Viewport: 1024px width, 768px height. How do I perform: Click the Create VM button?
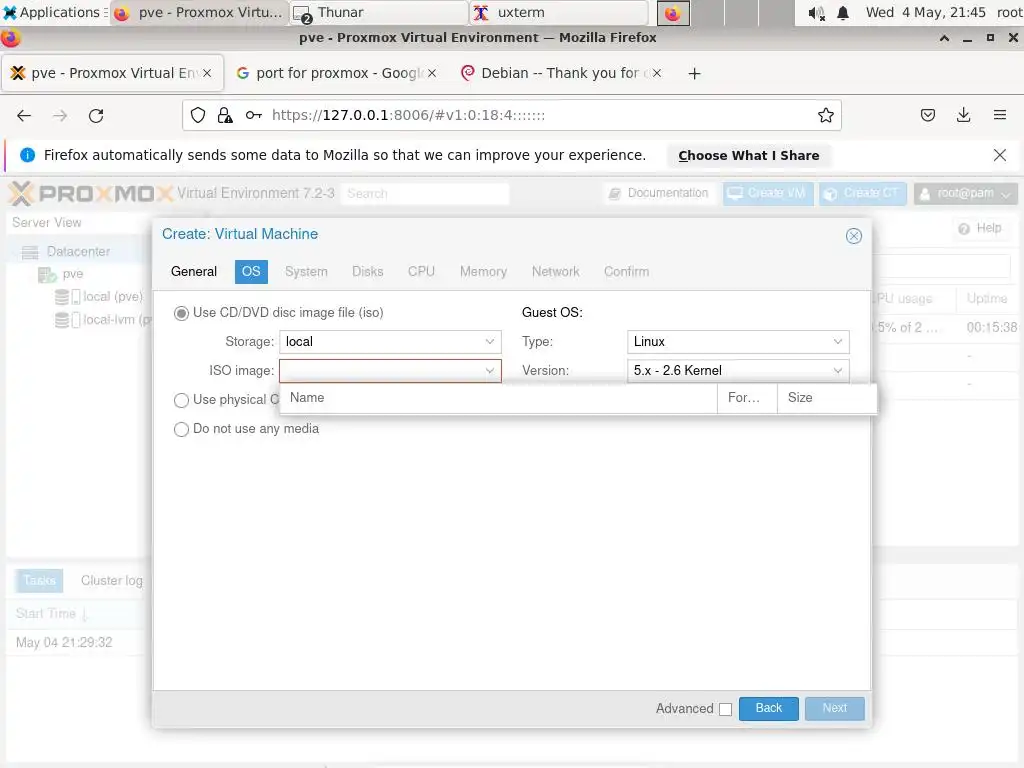point(767,193)
